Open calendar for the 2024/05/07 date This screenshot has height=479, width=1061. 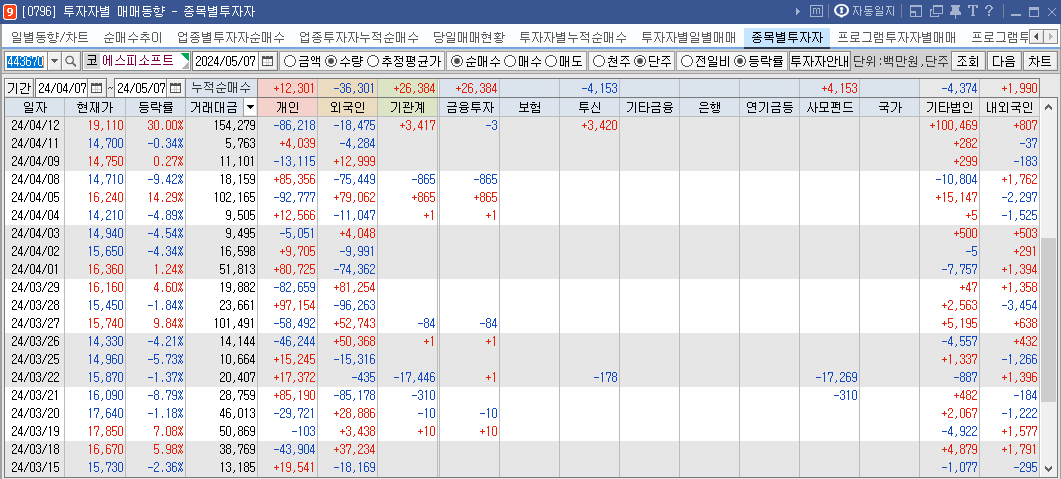click(x=268, y=62)
